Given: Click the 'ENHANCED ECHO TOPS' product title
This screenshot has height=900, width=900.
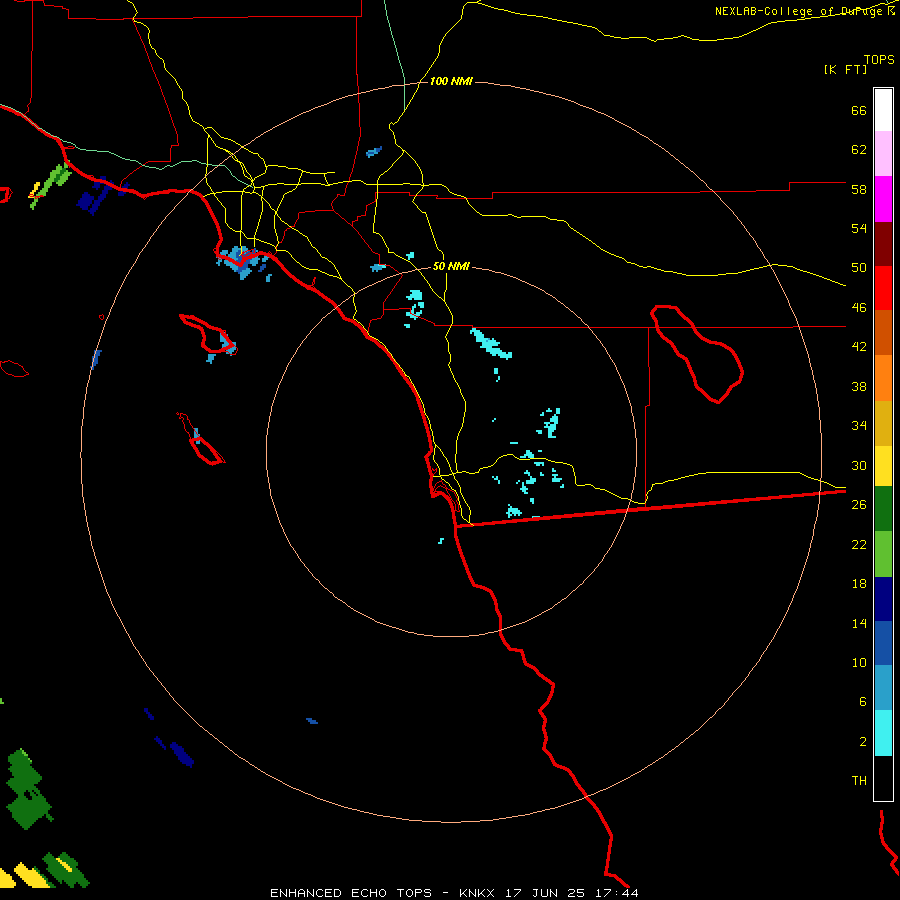Looking at the screenshot, I should click(x=351, y=893).
